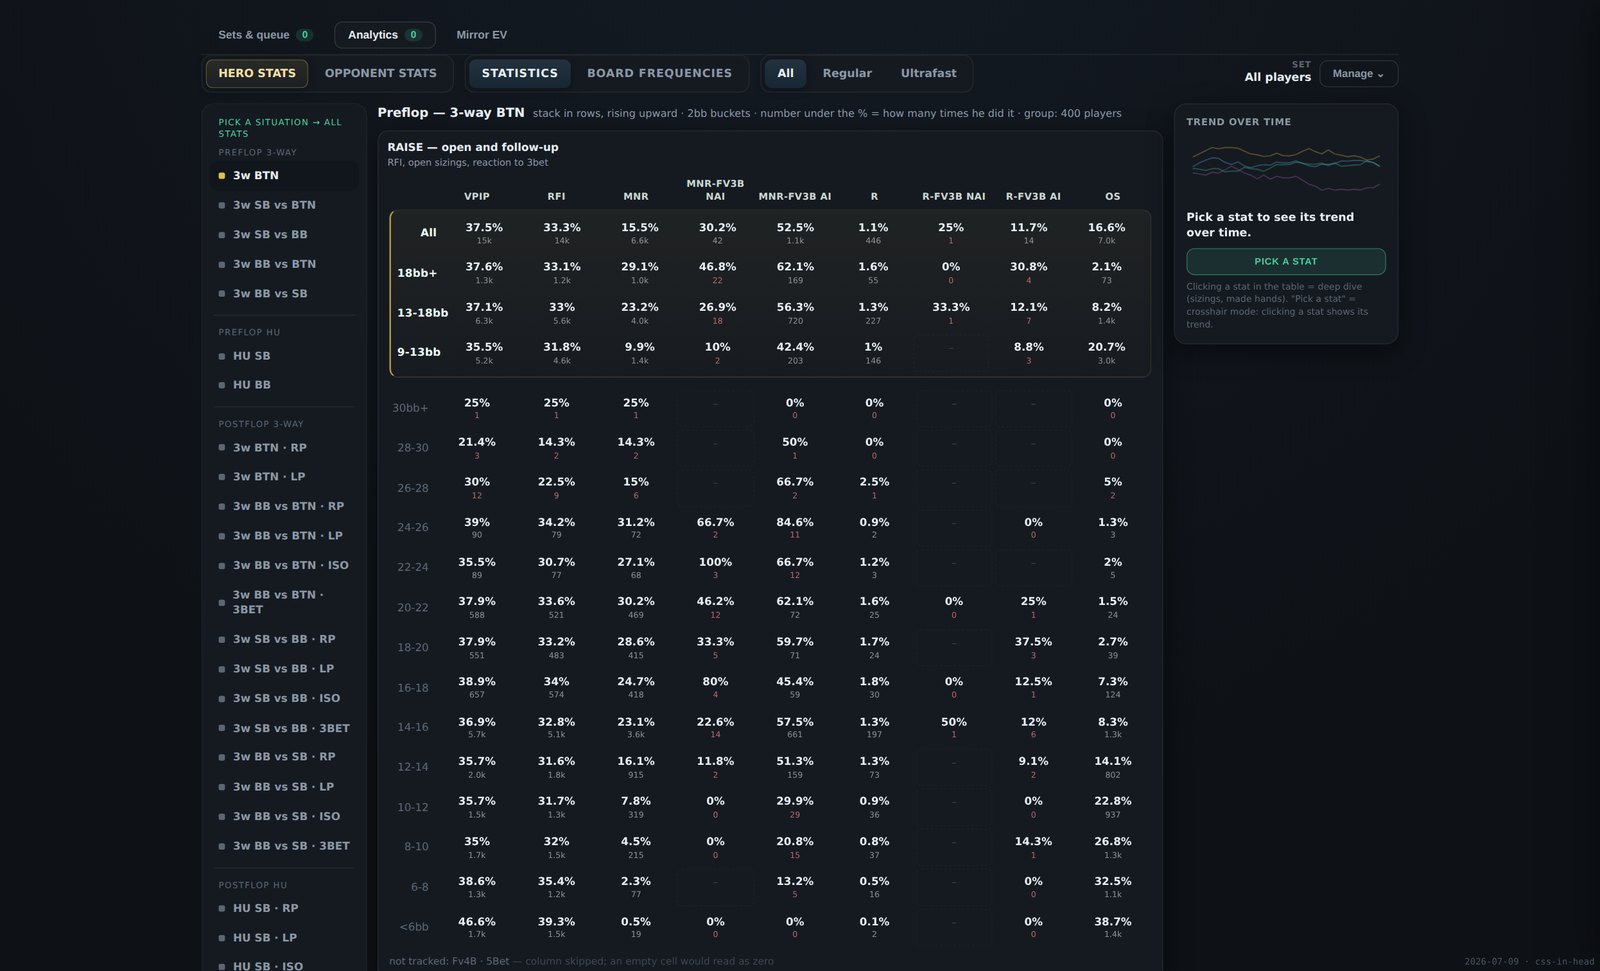Open the Mirror EV tab

click(x=482, y=35)
